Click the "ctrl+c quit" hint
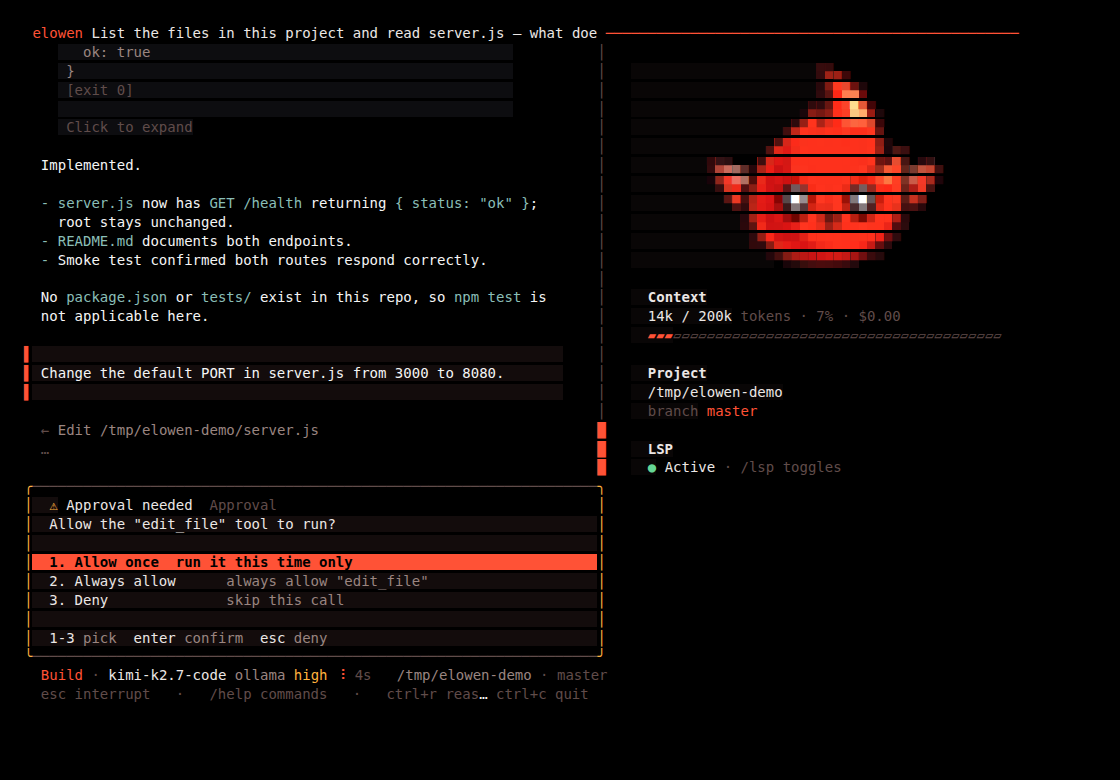This screenshot has width=1120, height=780. tap(542, 694)
